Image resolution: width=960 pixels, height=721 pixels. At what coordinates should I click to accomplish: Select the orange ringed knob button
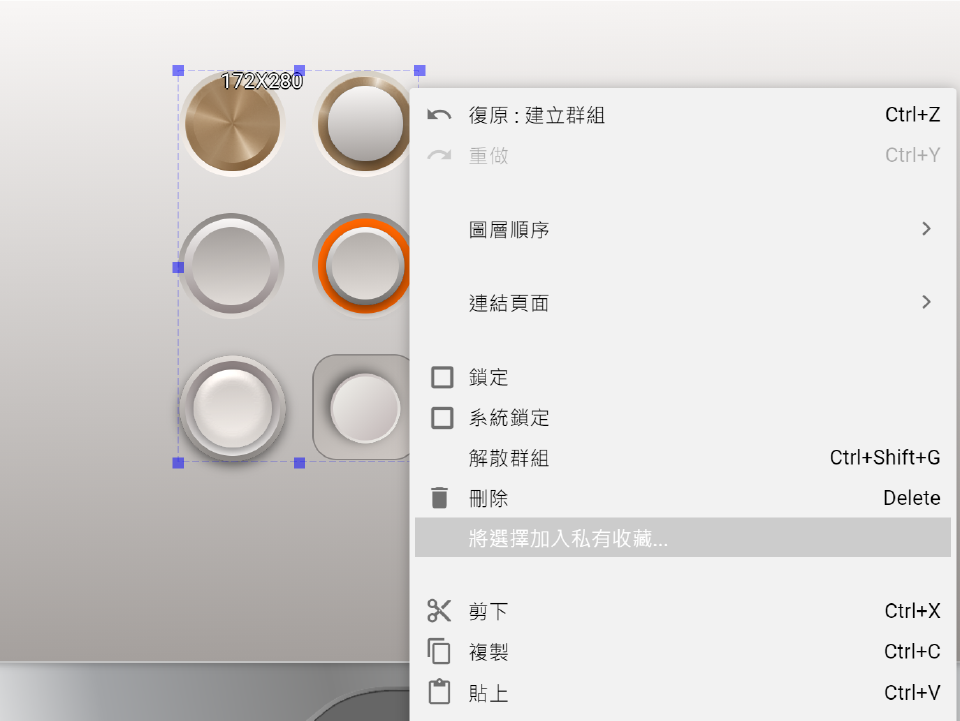(x=362, y=265)
